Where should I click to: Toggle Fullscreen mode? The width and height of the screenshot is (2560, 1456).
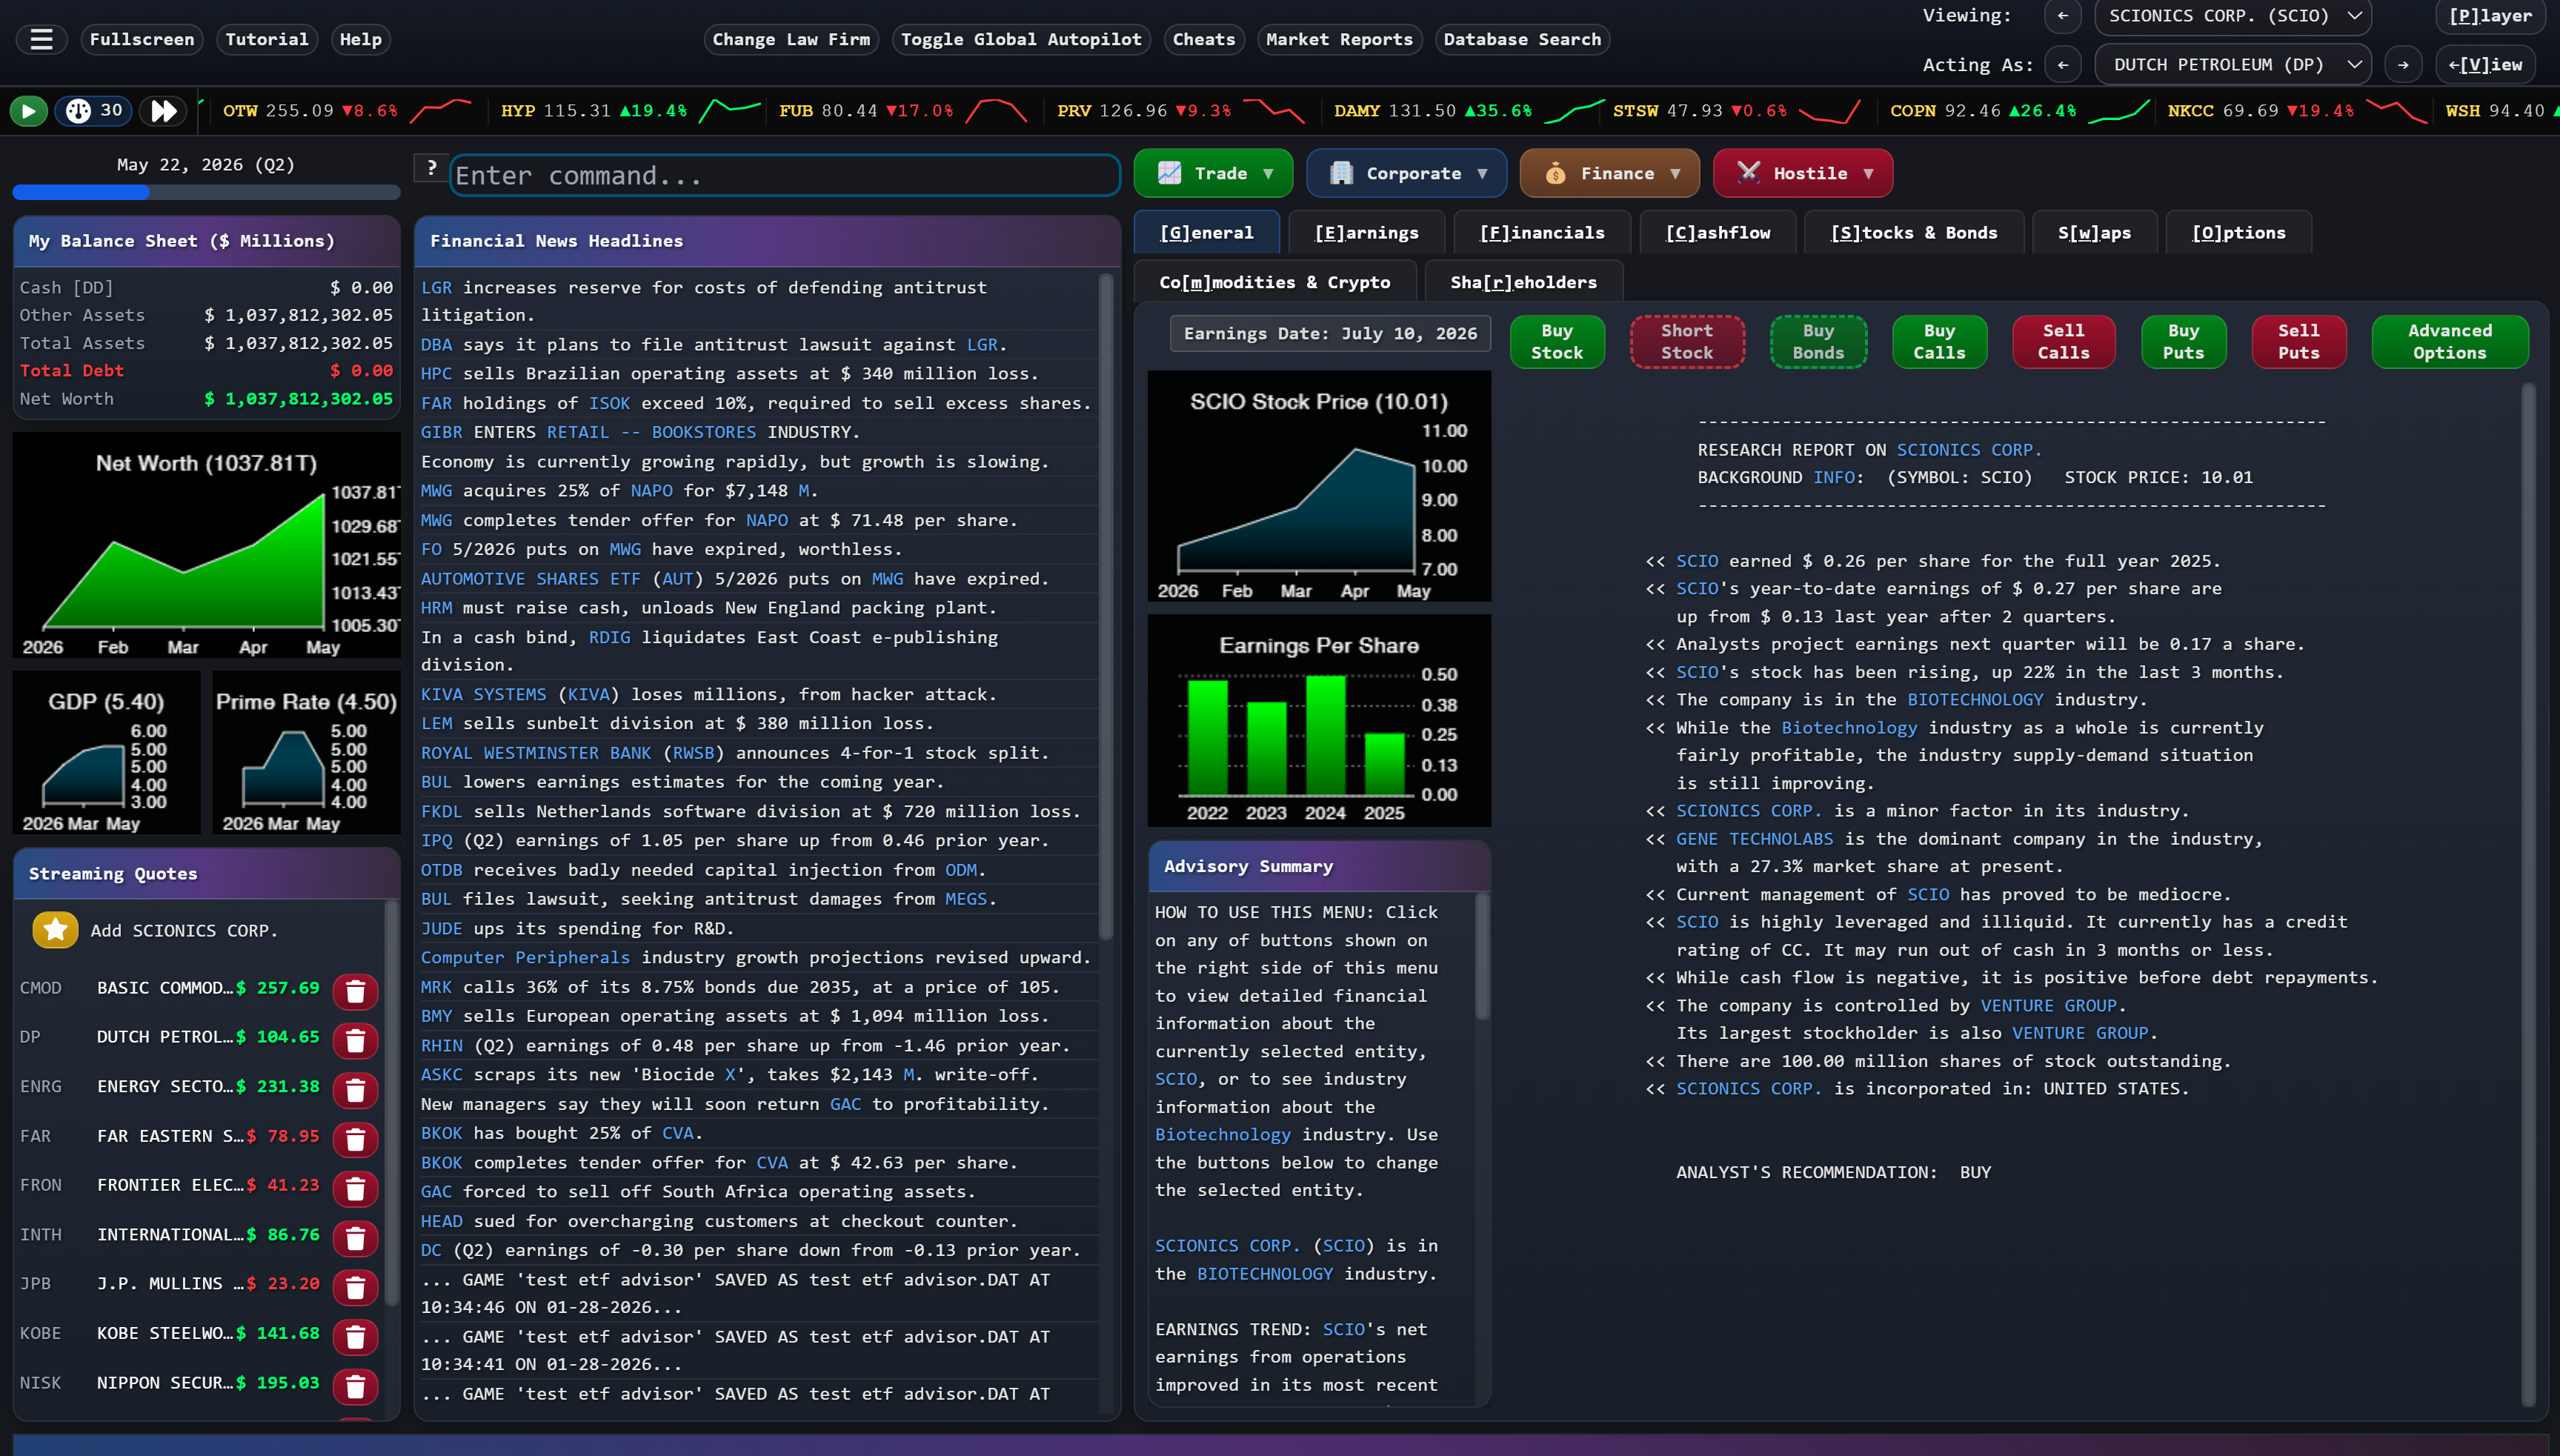(x=141, y=39)
